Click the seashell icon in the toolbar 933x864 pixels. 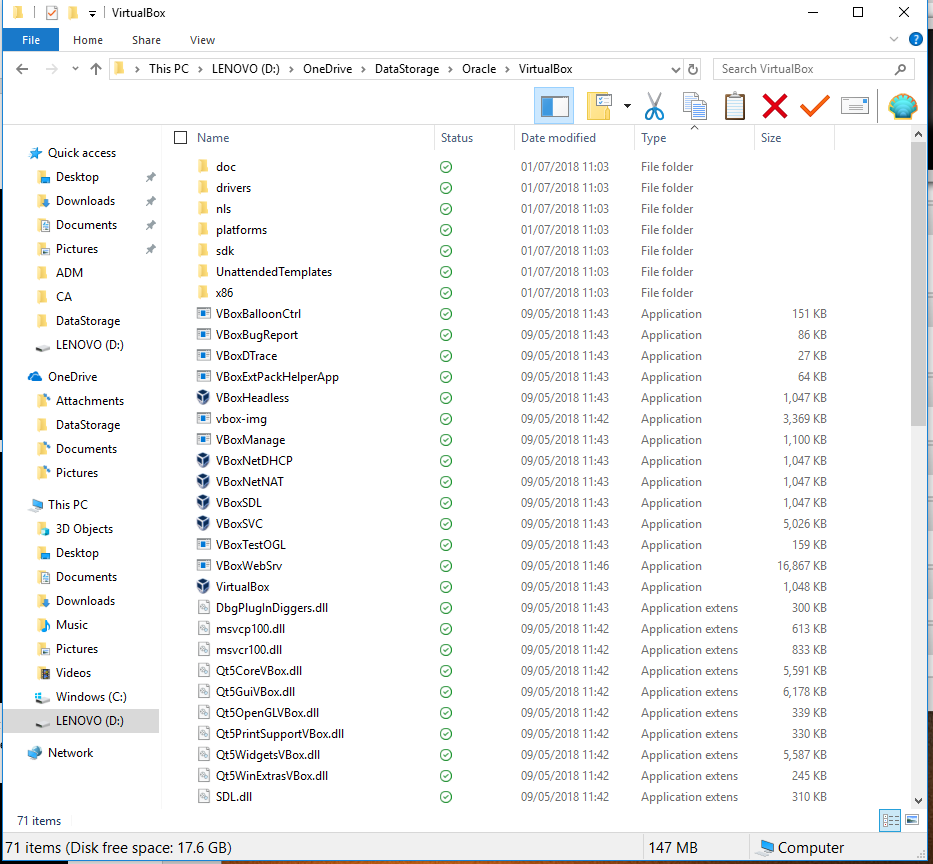902,105
